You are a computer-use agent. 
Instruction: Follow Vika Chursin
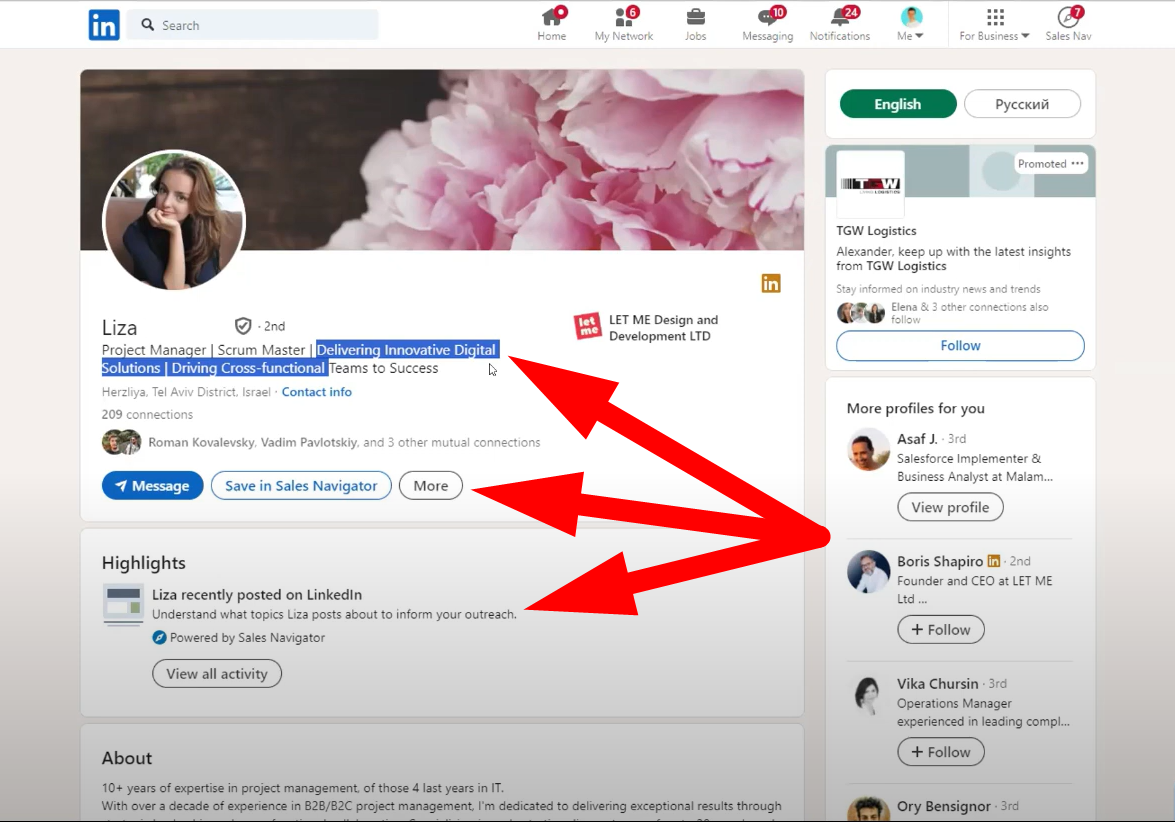click(x=940, y=752)
